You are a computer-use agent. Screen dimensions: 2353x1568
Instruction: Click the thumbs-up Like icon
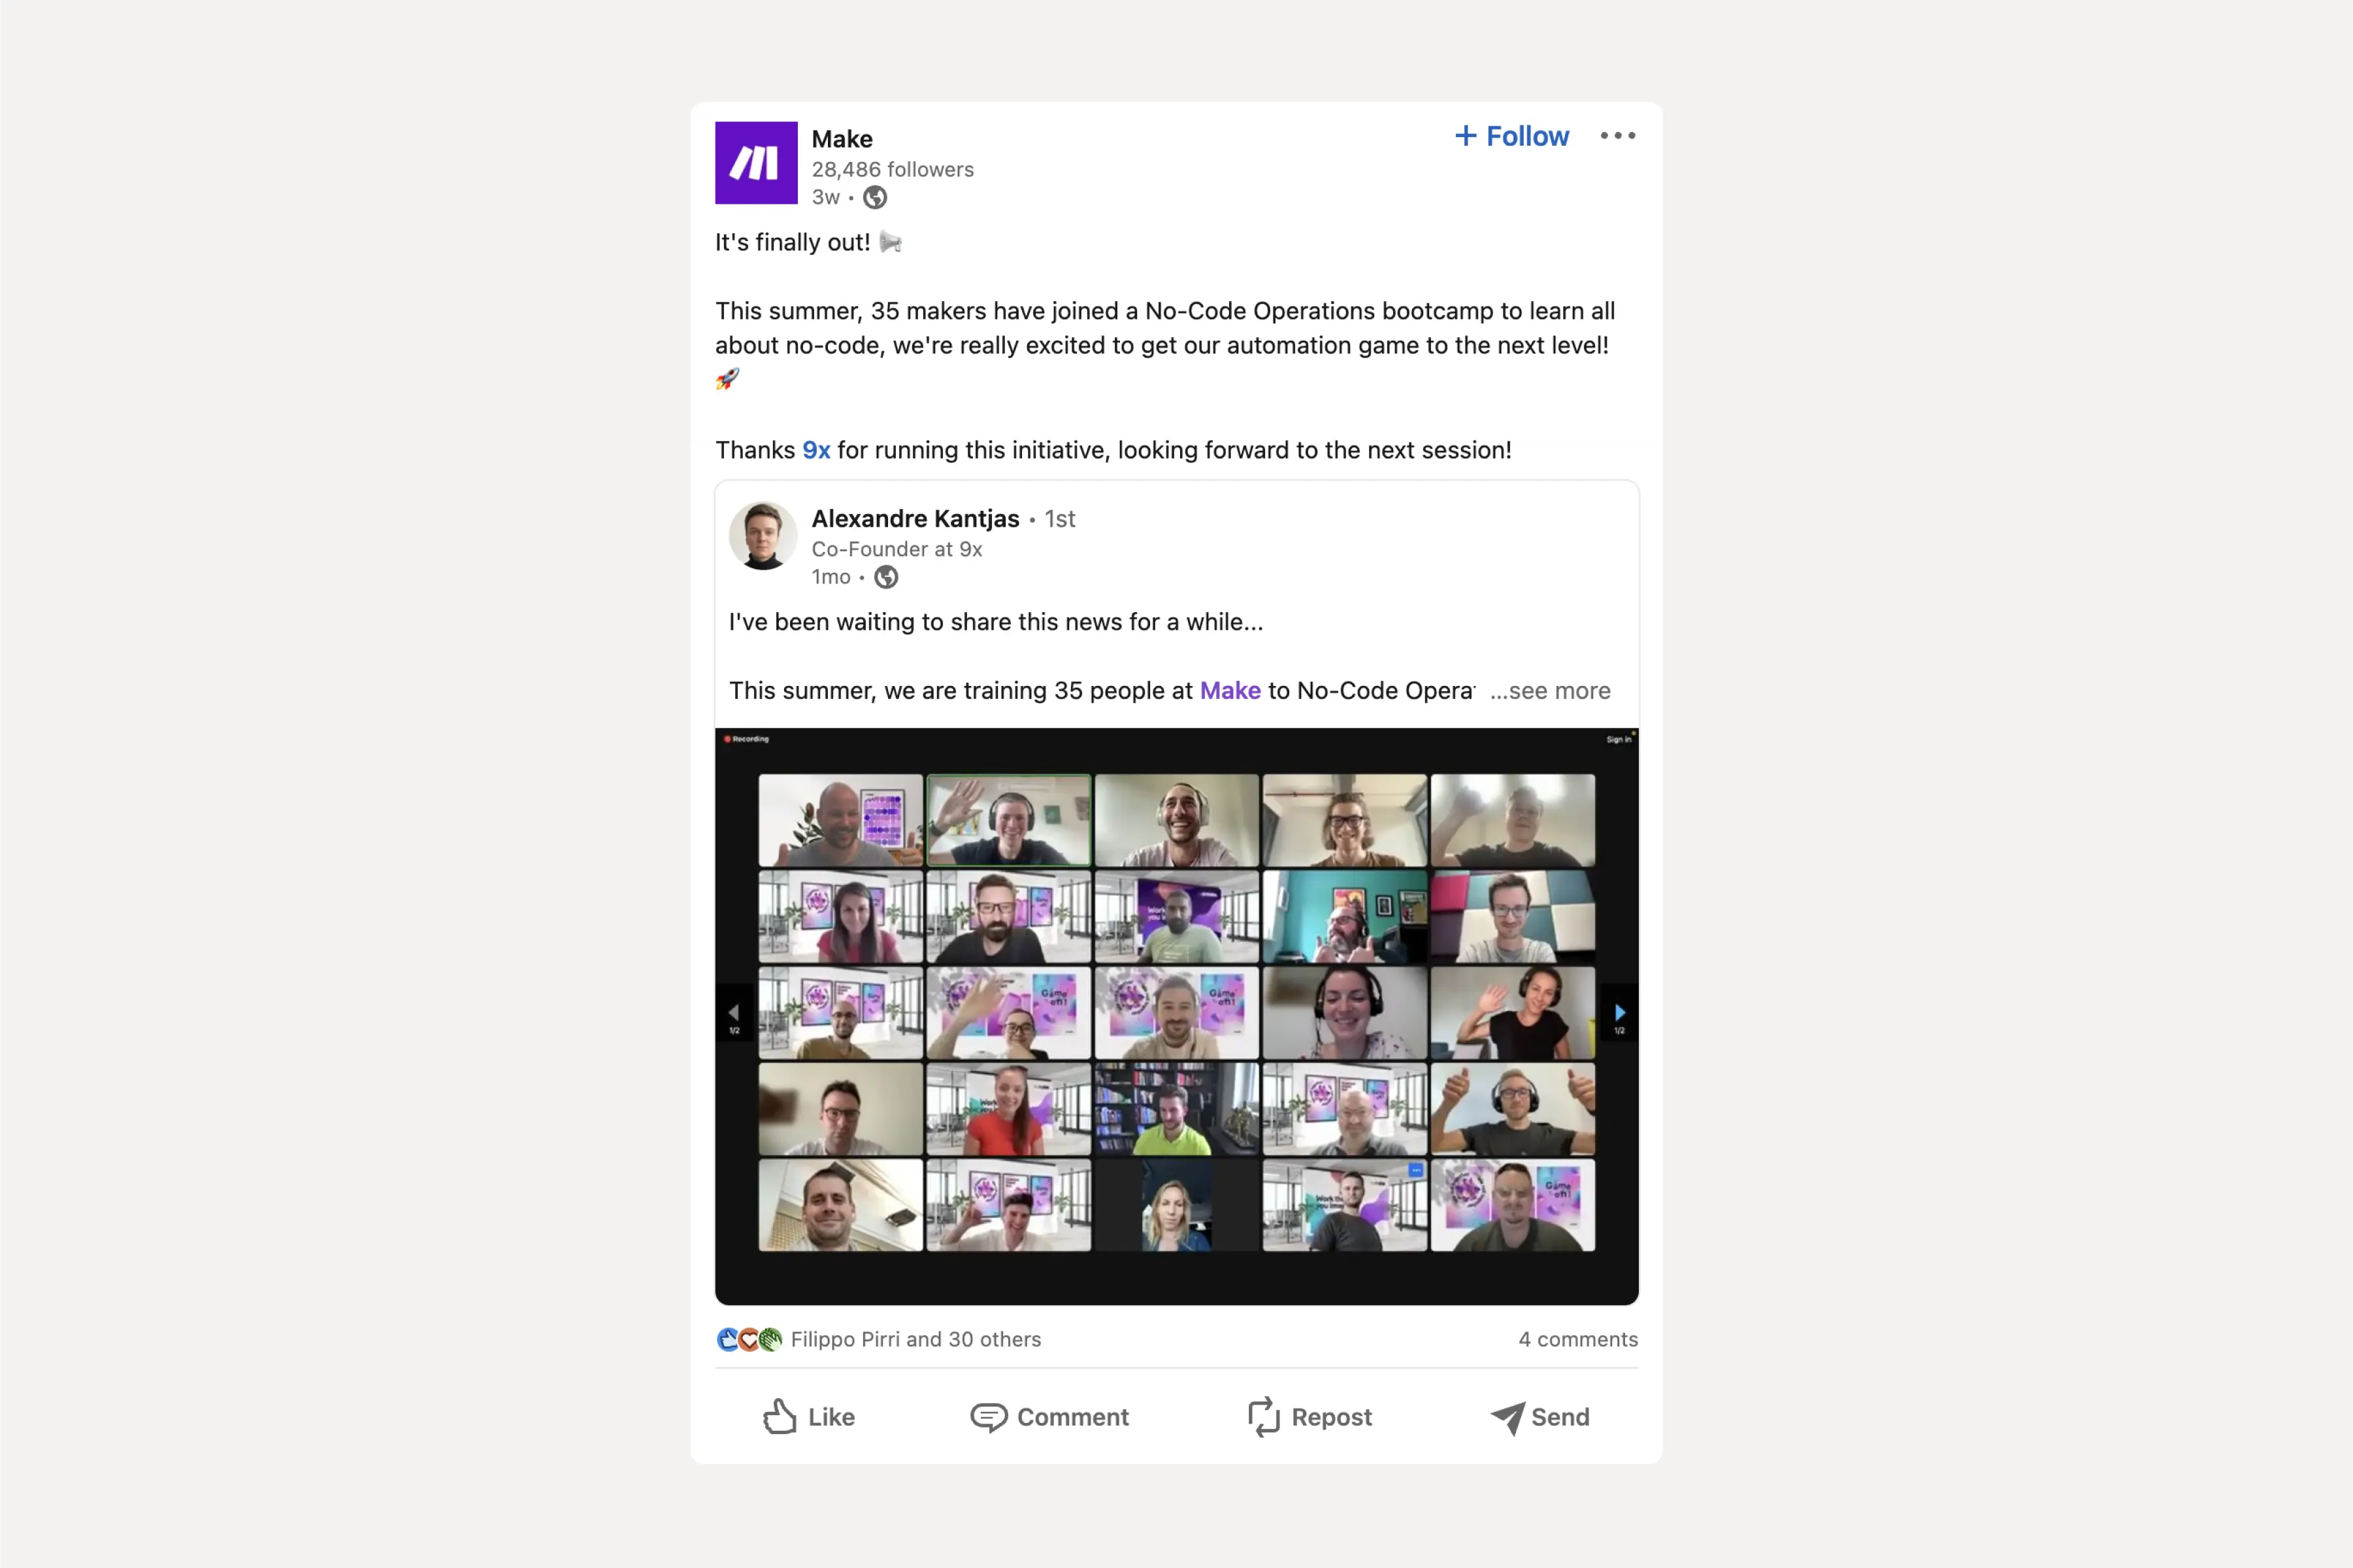(x=780, y=1416)
